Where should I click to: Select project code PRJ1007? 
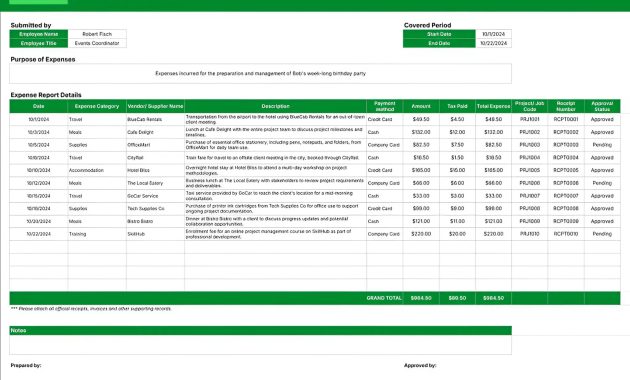pyautogui.click(x=530, y=196)
